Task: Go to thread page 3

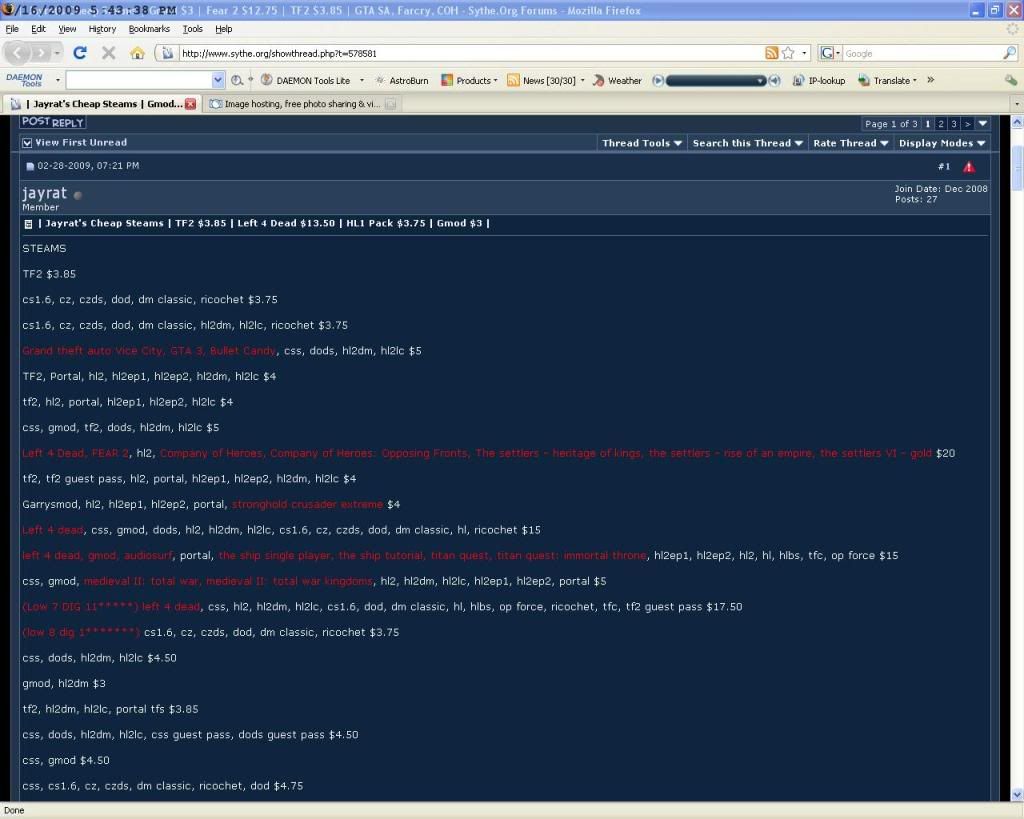Action: coord(953,124)
